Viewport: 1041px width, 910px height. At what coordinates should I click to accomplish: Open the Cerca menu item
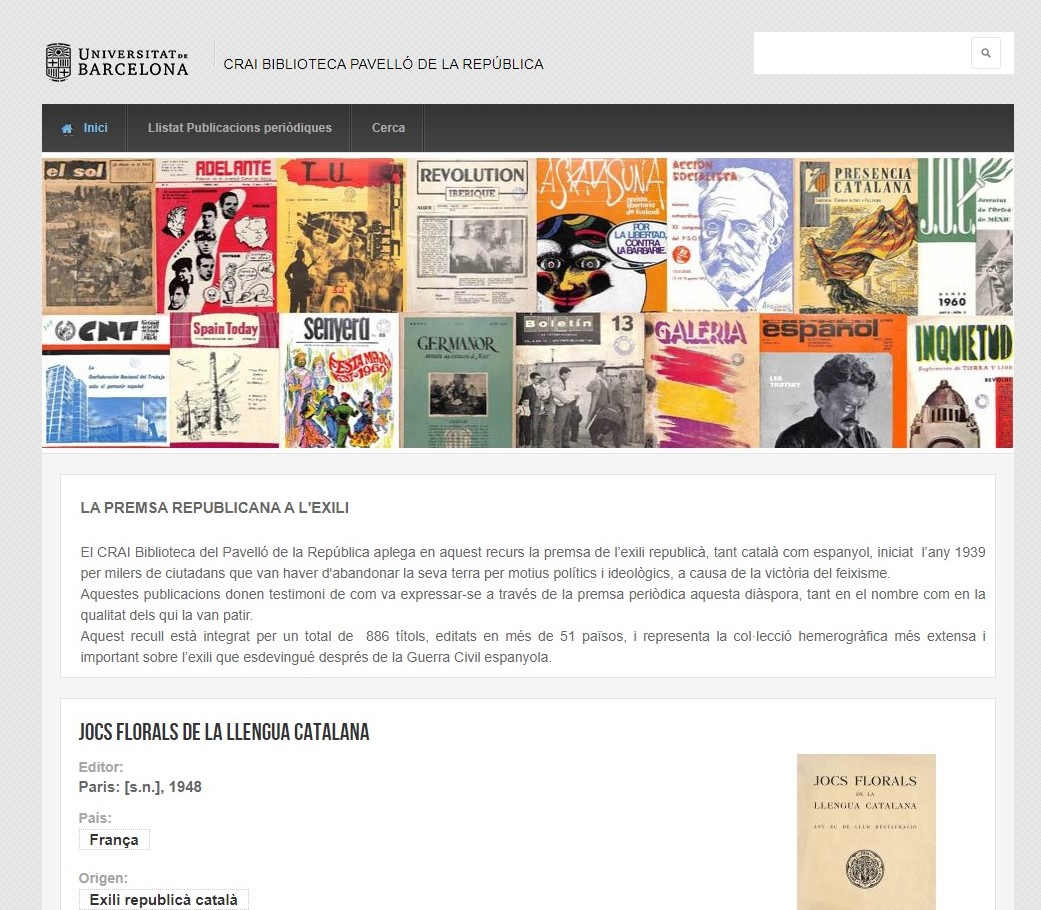pos(388,128)
